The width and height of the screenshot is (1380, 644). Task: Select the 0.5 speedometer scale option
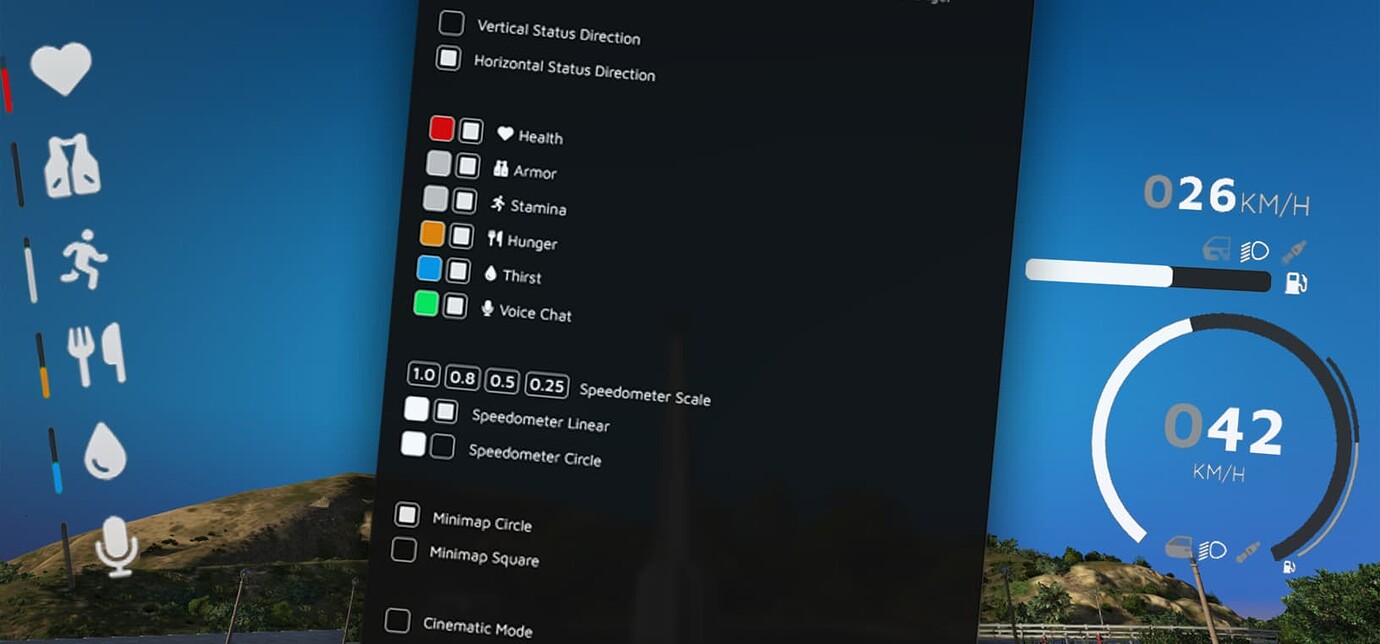[x=502, y=381]
